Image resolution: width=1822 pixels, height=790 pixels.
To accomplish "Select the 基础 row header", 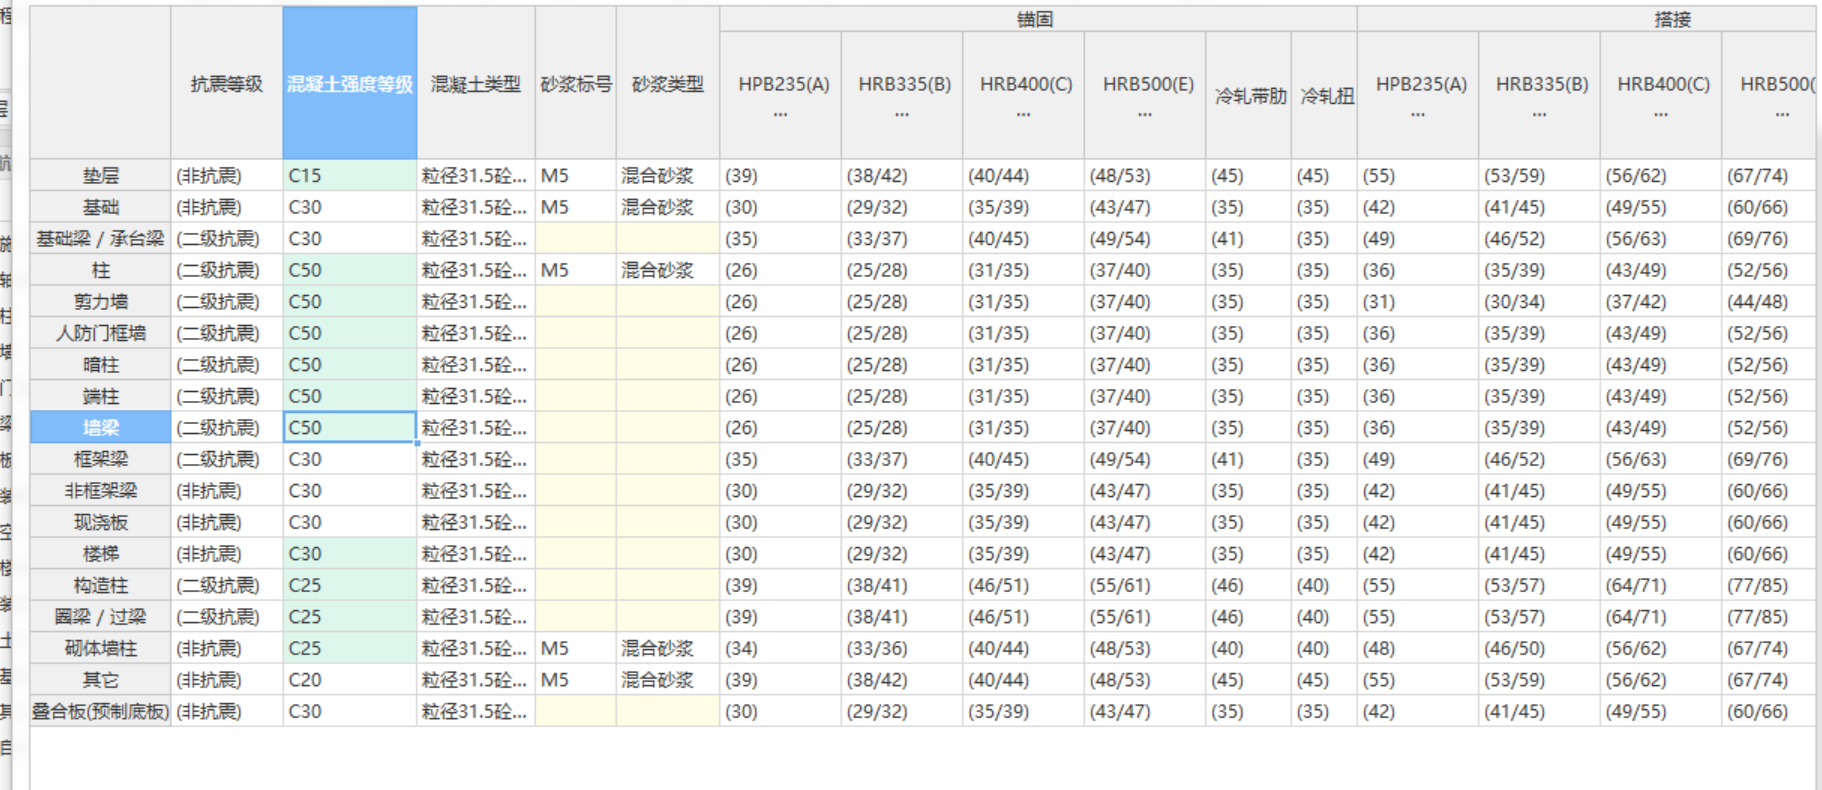I will [x=101, y=207].
